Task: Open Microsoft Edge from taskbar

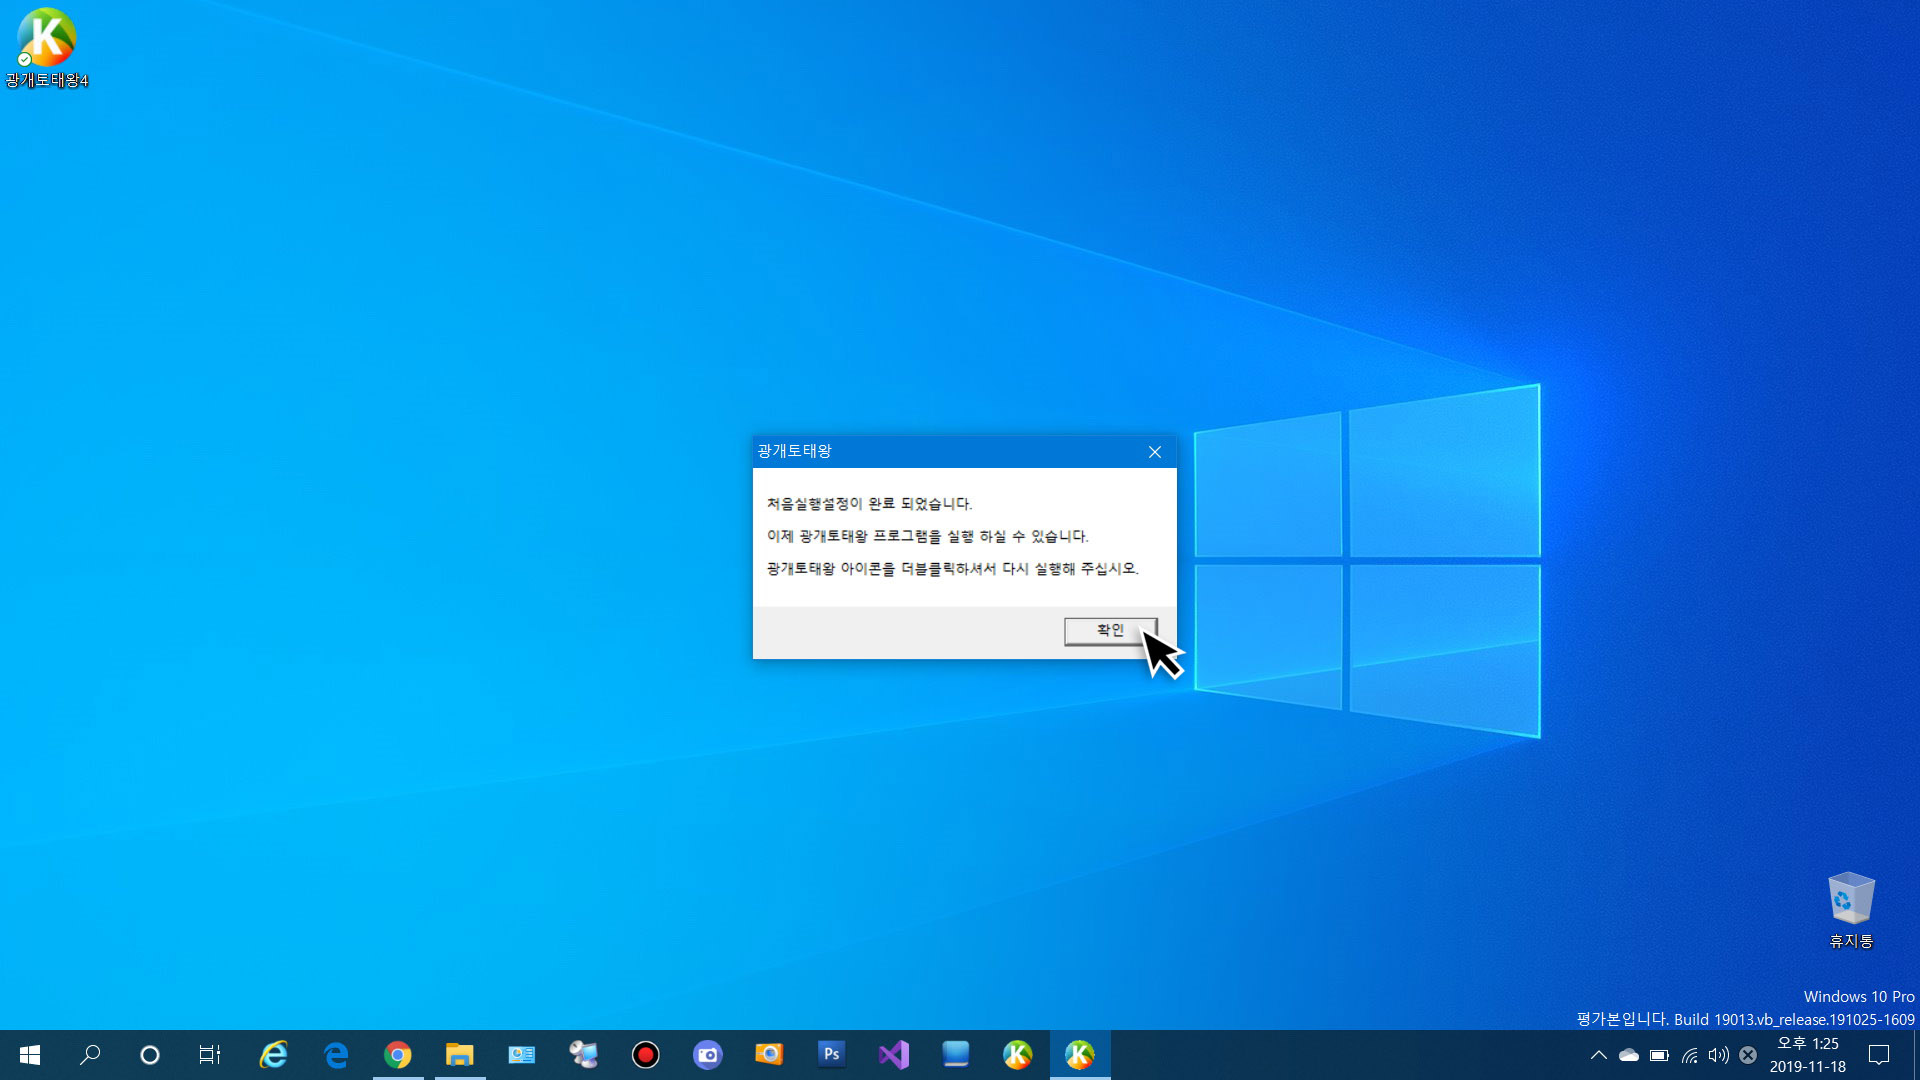Action: pyautogui.click(x=336, y=1055)
